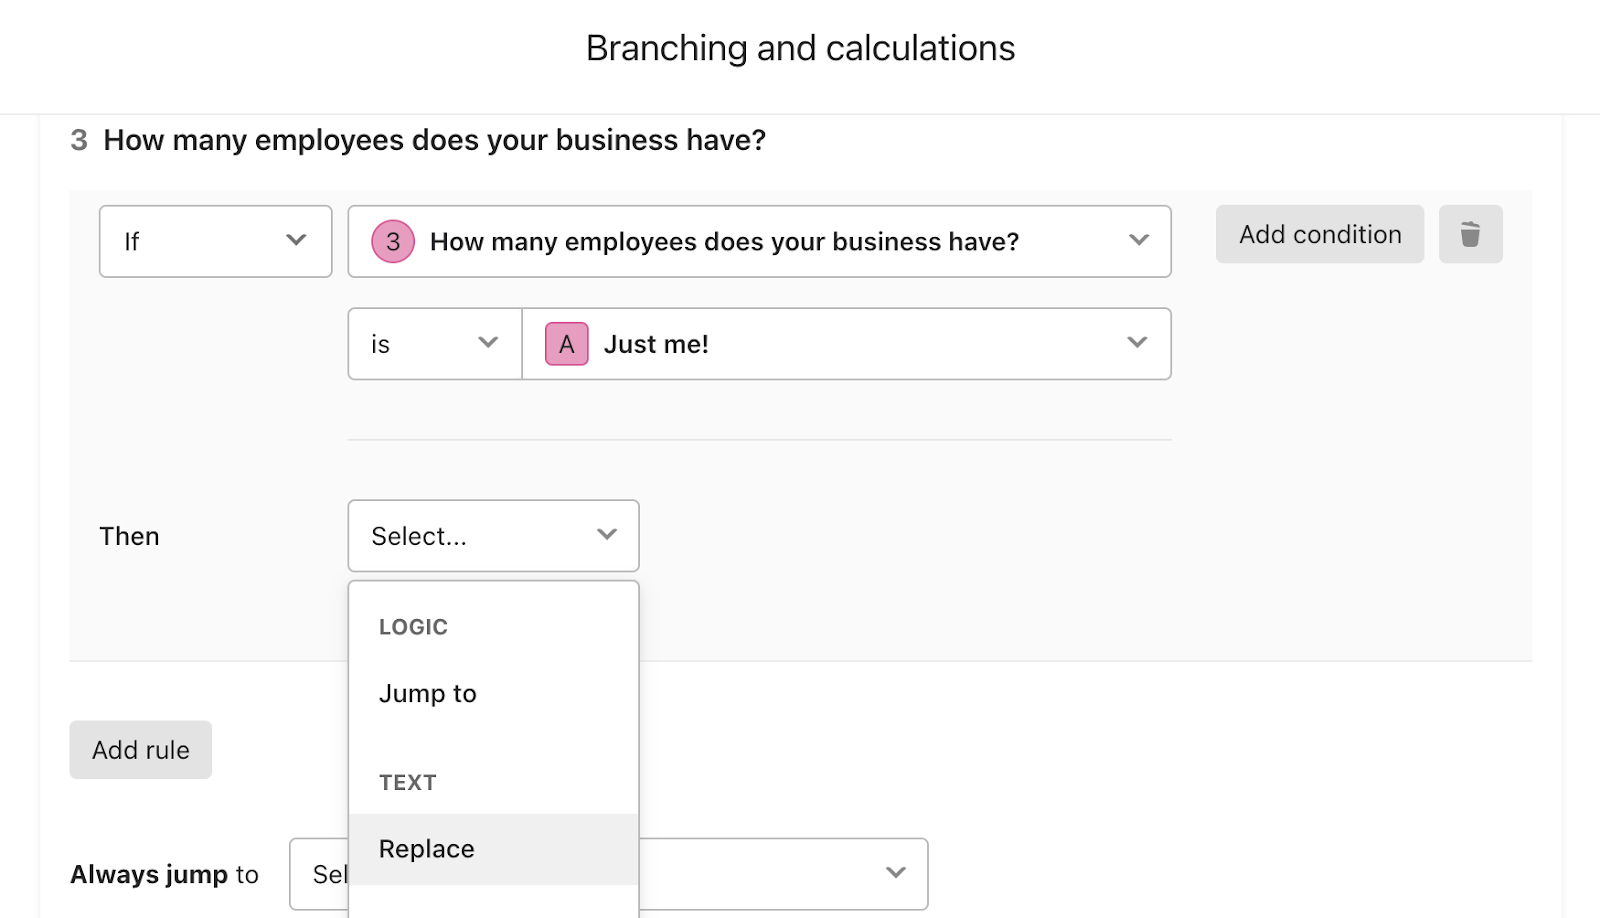Open the Then action Select dropdown
The height and width of the screenshot is (918, 1600).
pyautogui.click(x=492, y=535)
